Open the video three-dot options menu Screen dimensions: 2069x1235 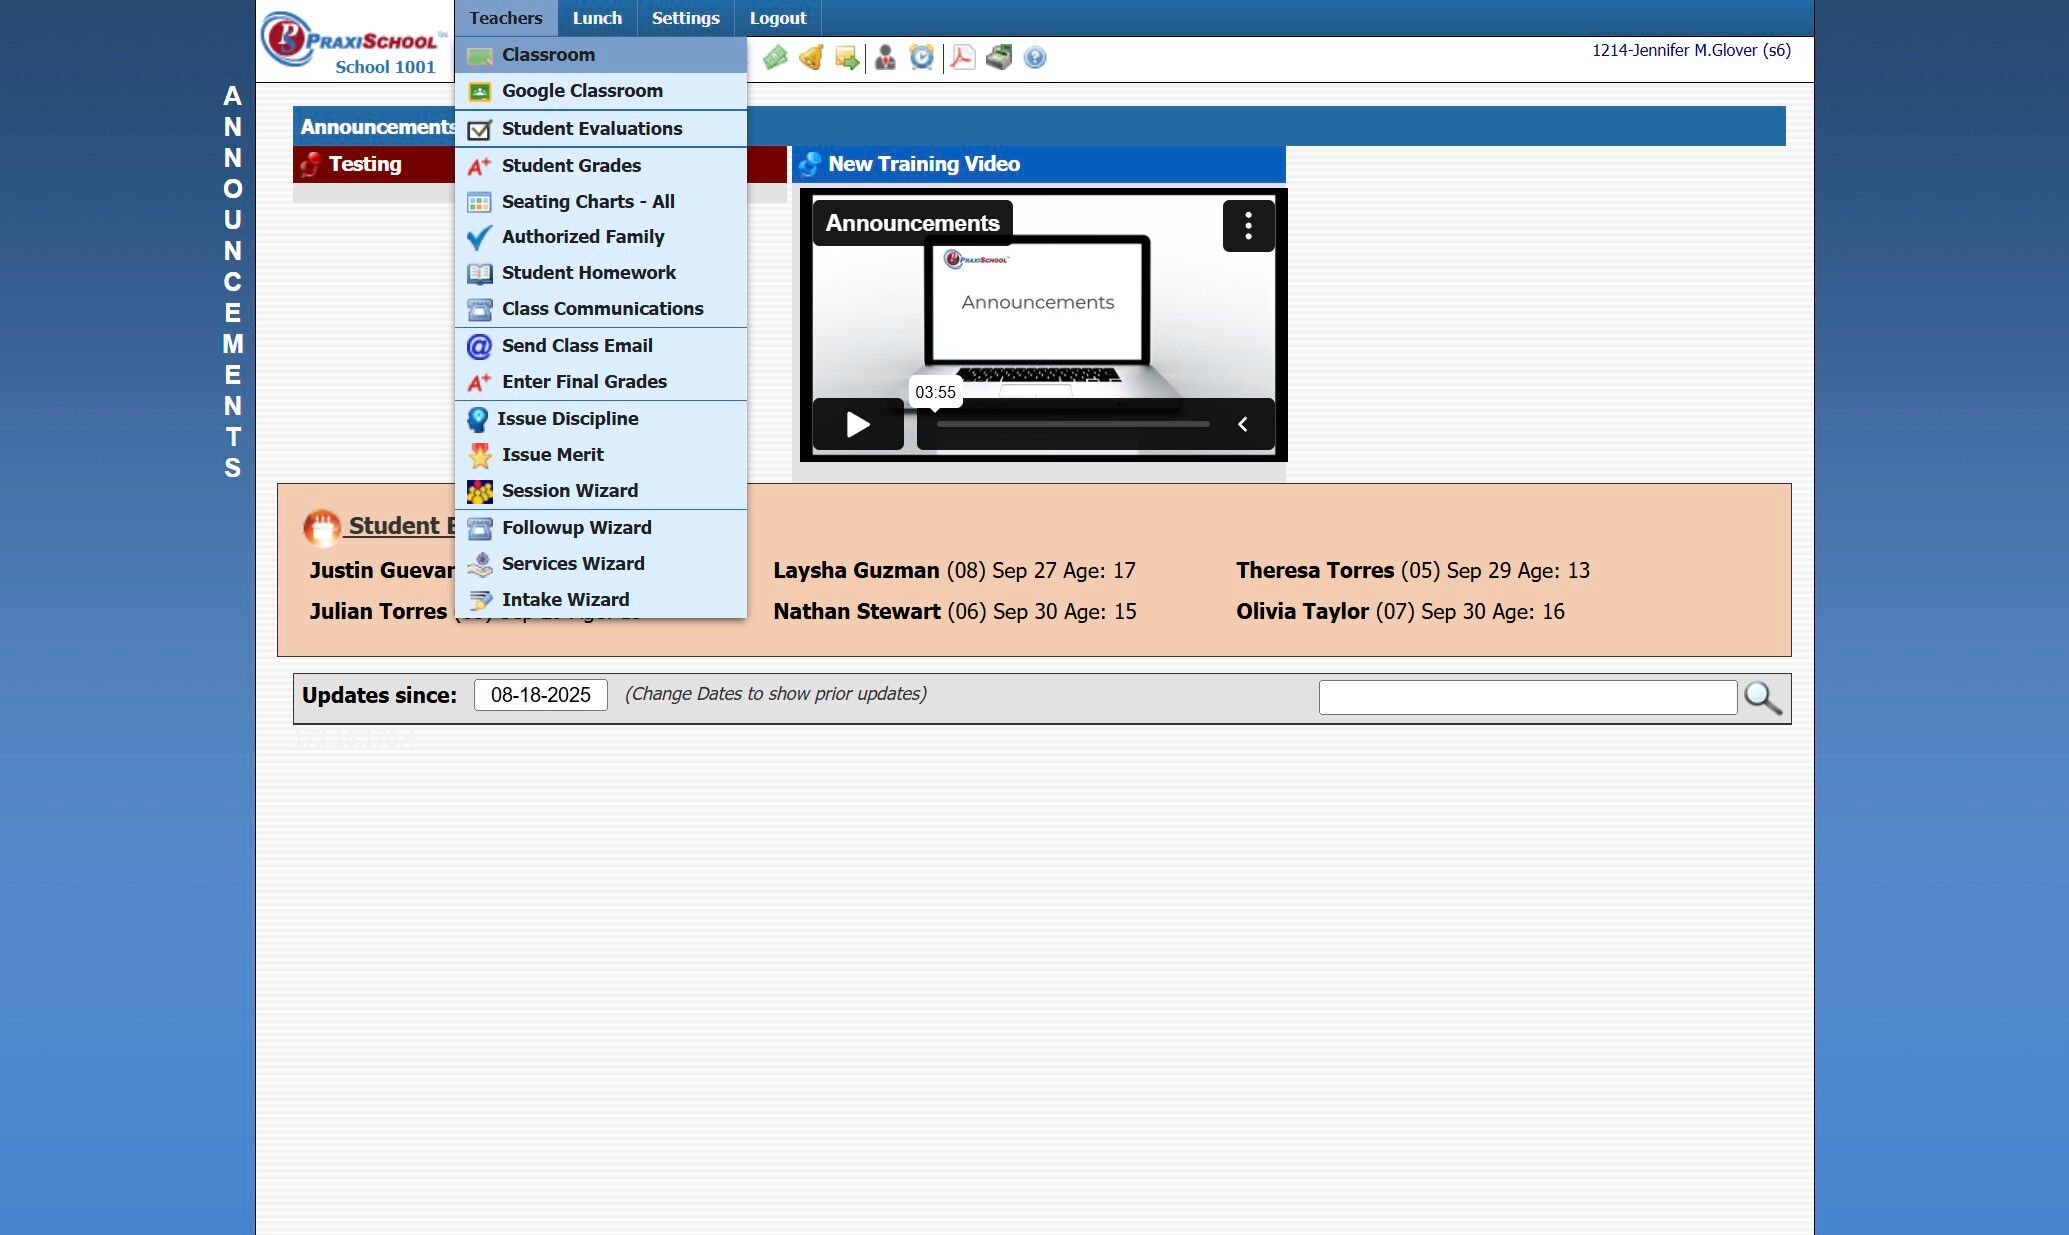click(x=1248, y=226)
